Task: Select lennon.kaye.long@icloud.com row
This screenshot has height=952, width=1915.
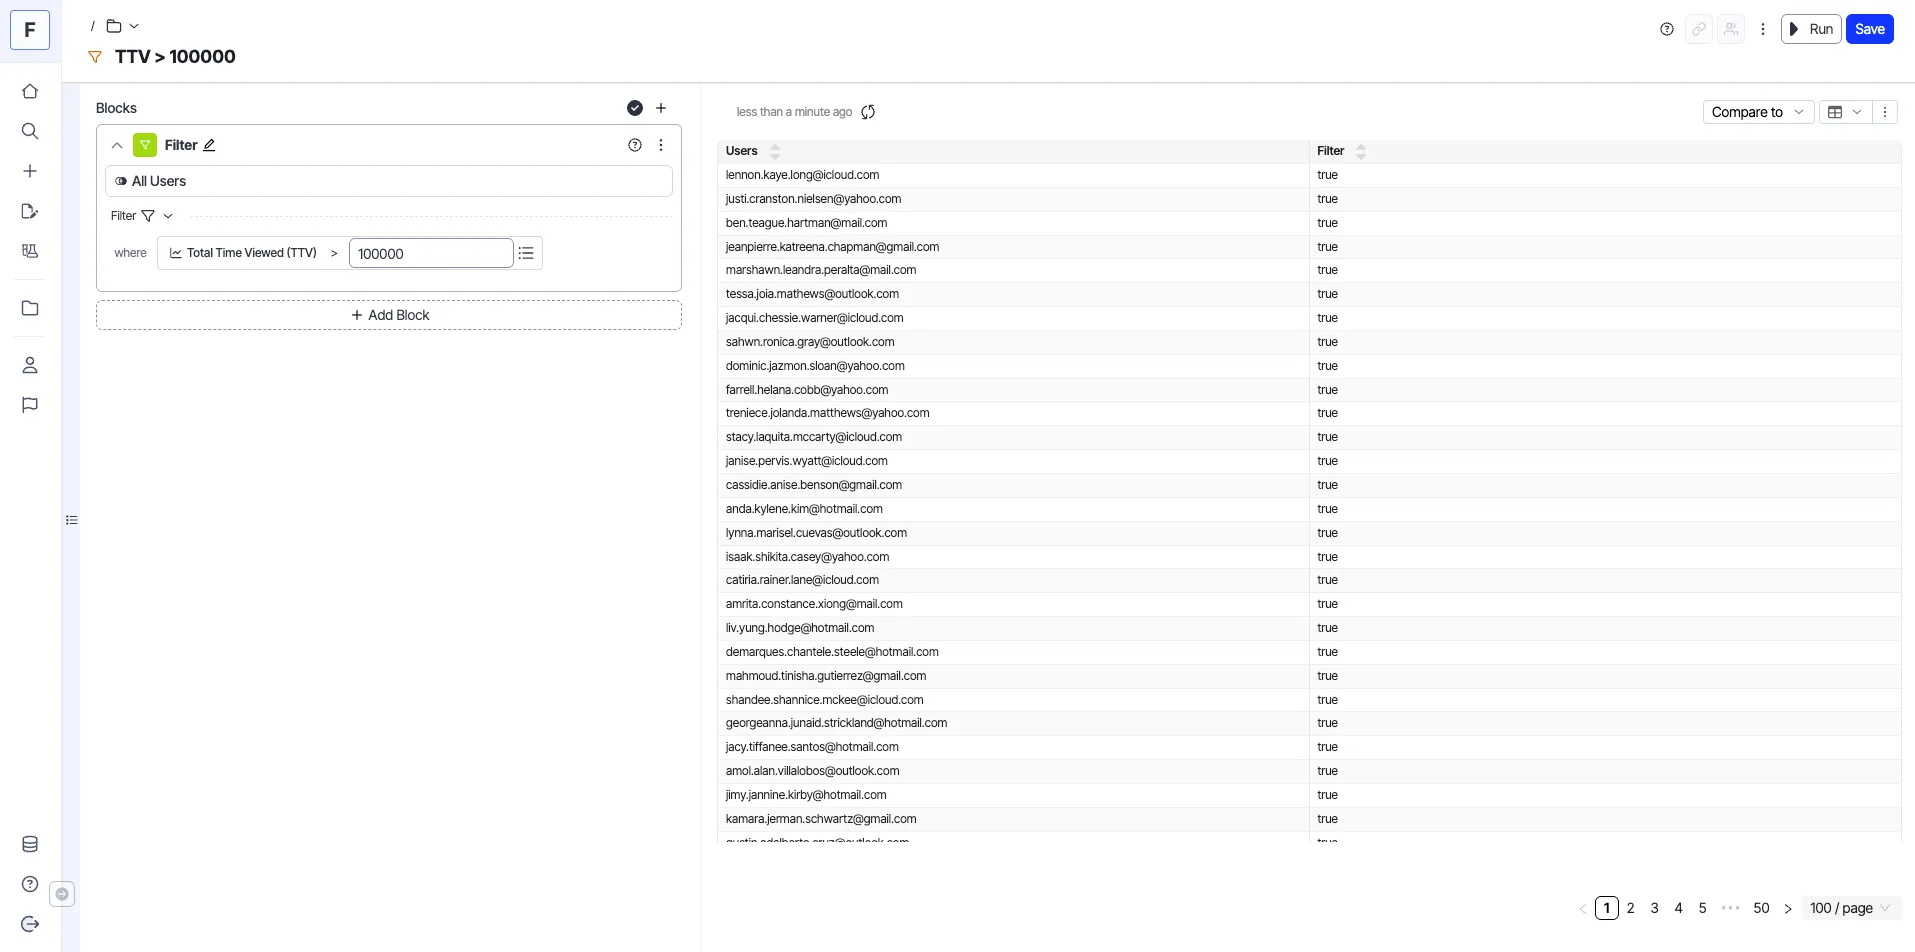Action: (1309, 175)
